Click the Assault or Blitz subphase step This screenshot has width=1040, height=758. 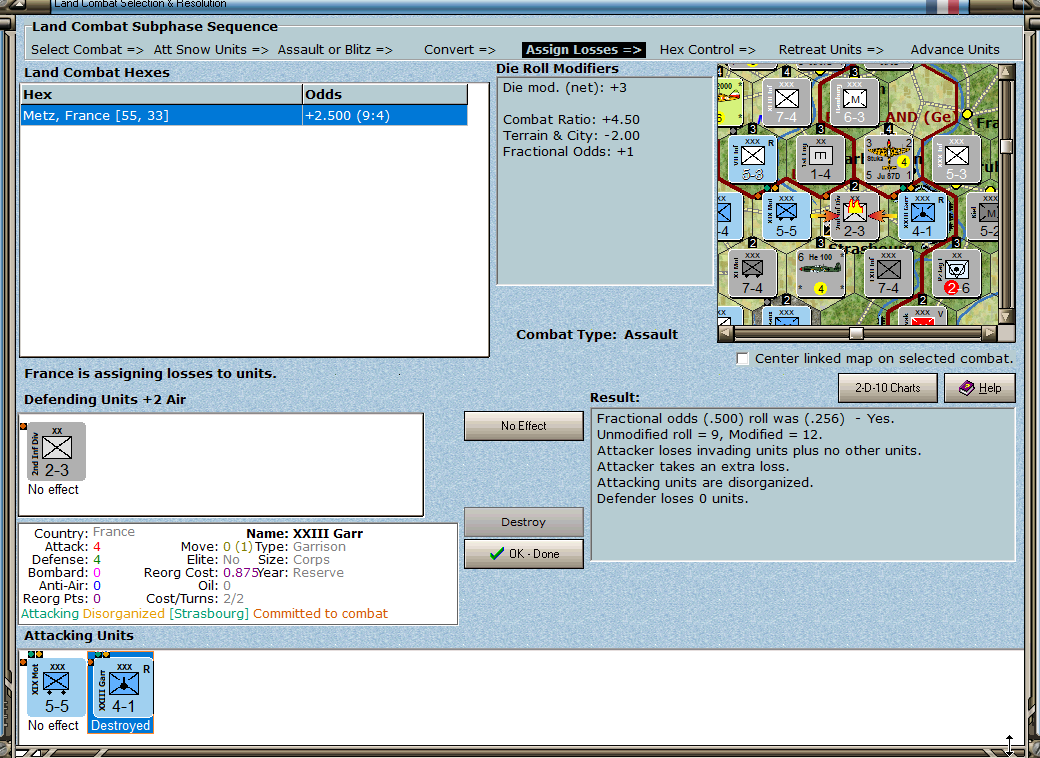pos(335,50)
